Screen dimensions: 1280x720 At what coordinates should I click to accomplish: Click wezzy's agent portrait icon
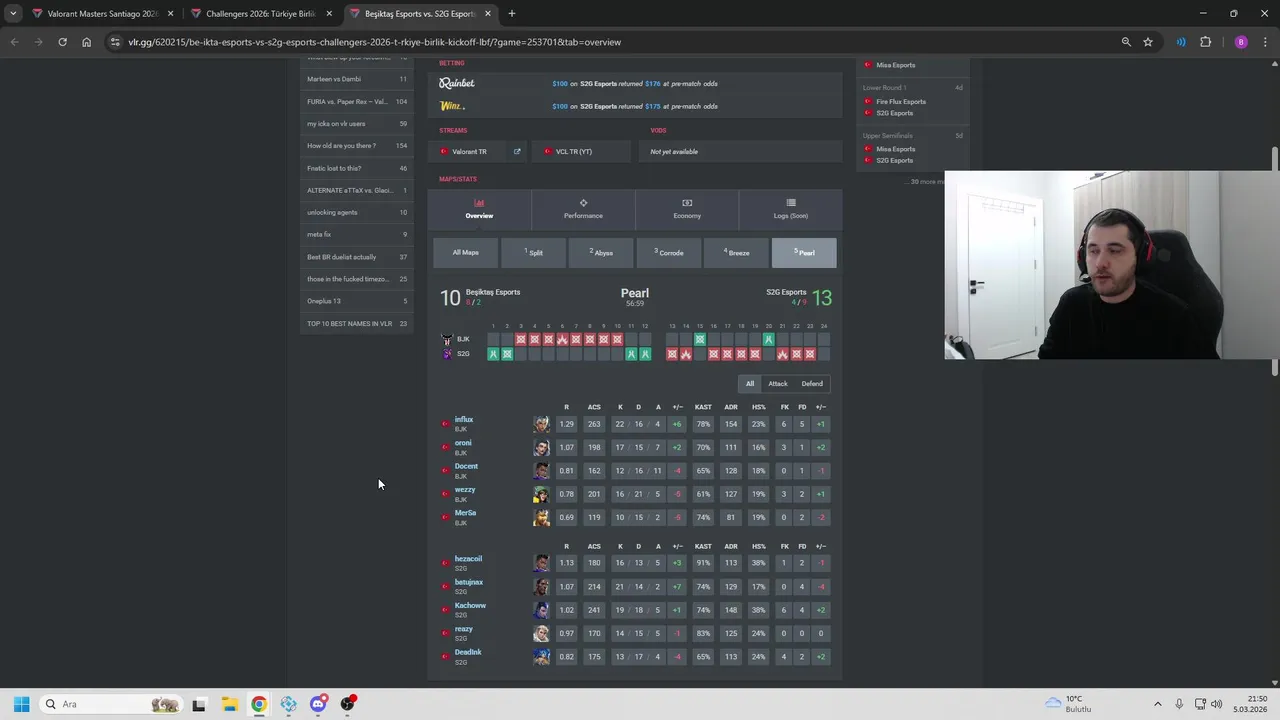point(541,494)
